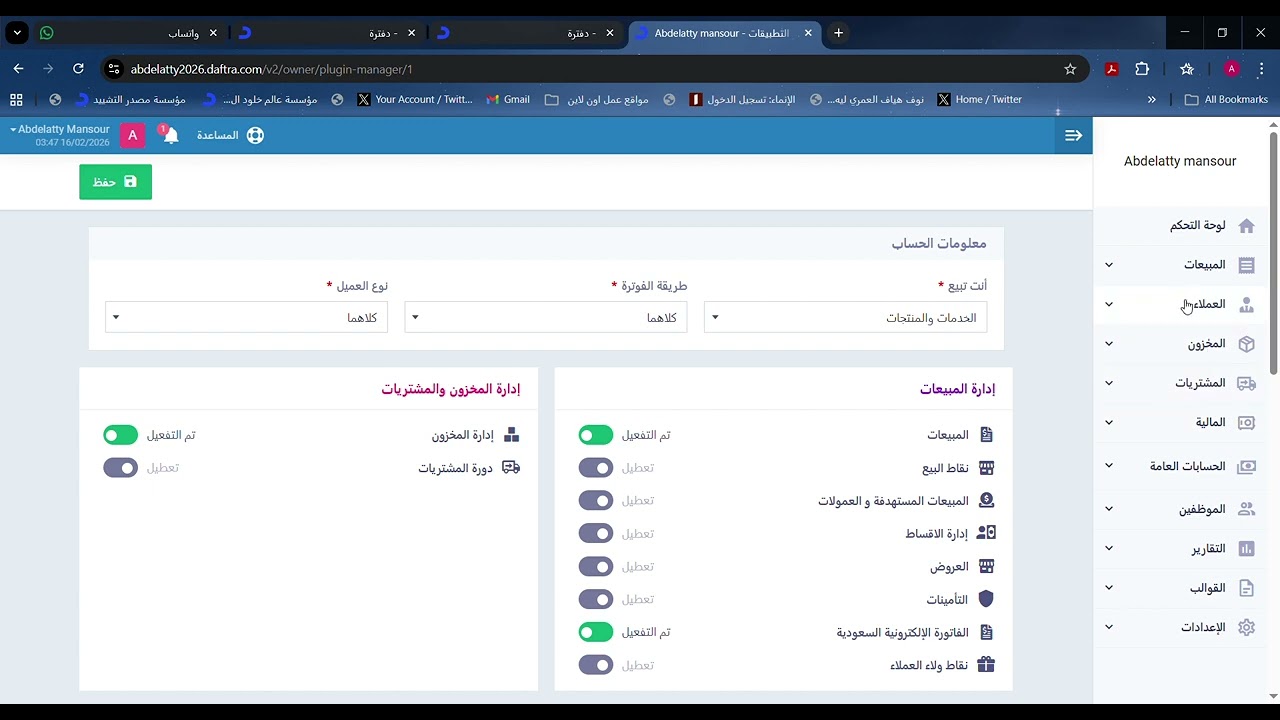
Task: Click the green حفظ save button
Action: coord(116,182)
